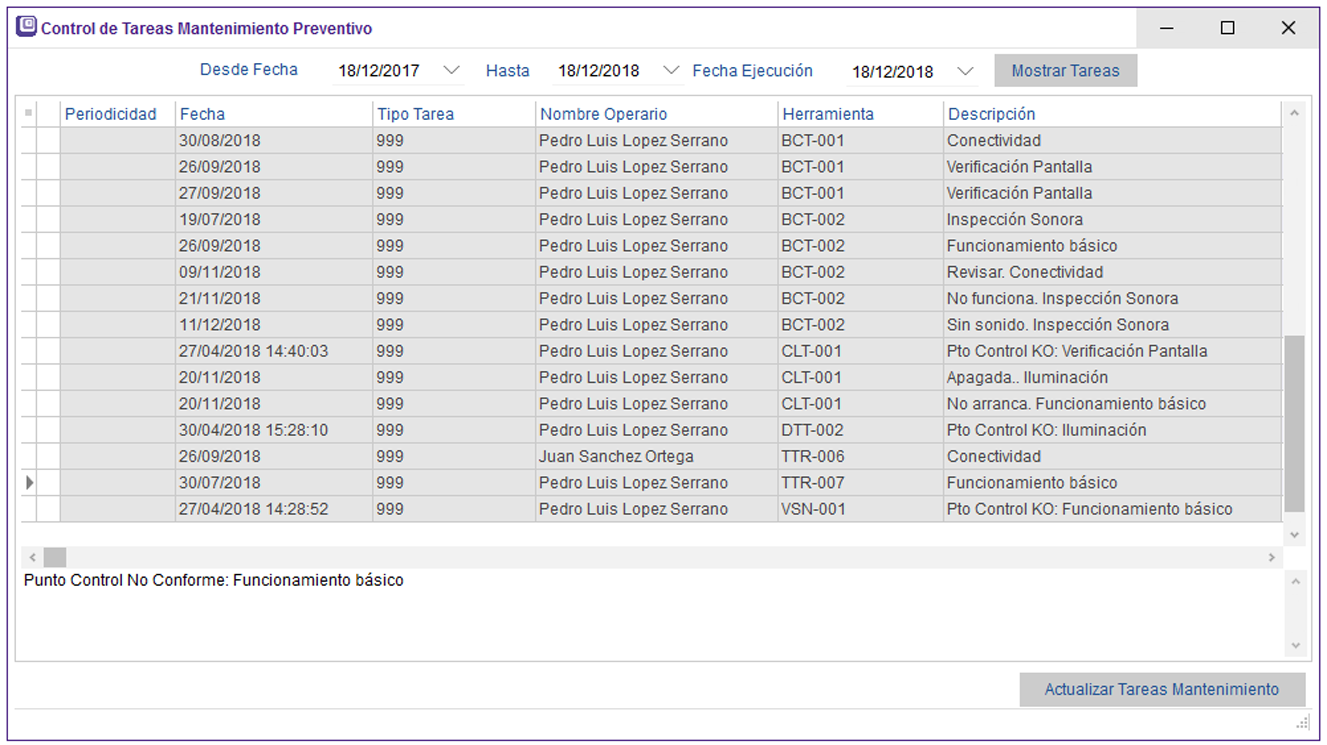The image size is (1327, 745).
Task: Click Actualizar Tareas Mantenimiento button
Action: [x=1161, y=690]
